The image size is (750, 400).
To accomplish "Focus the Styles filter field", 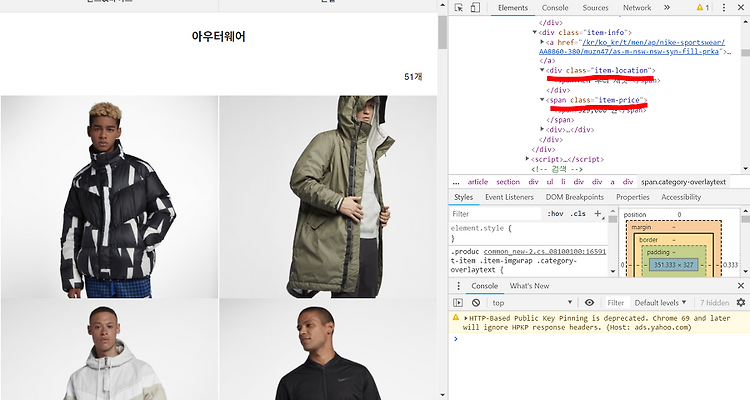I will pos(495,214).
